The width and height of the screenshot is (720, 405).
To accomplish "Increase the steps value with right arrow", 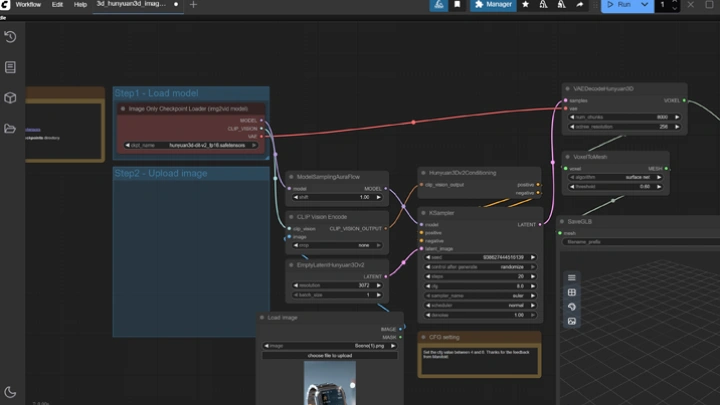I will pyautogui.click(x=533, y=276).
